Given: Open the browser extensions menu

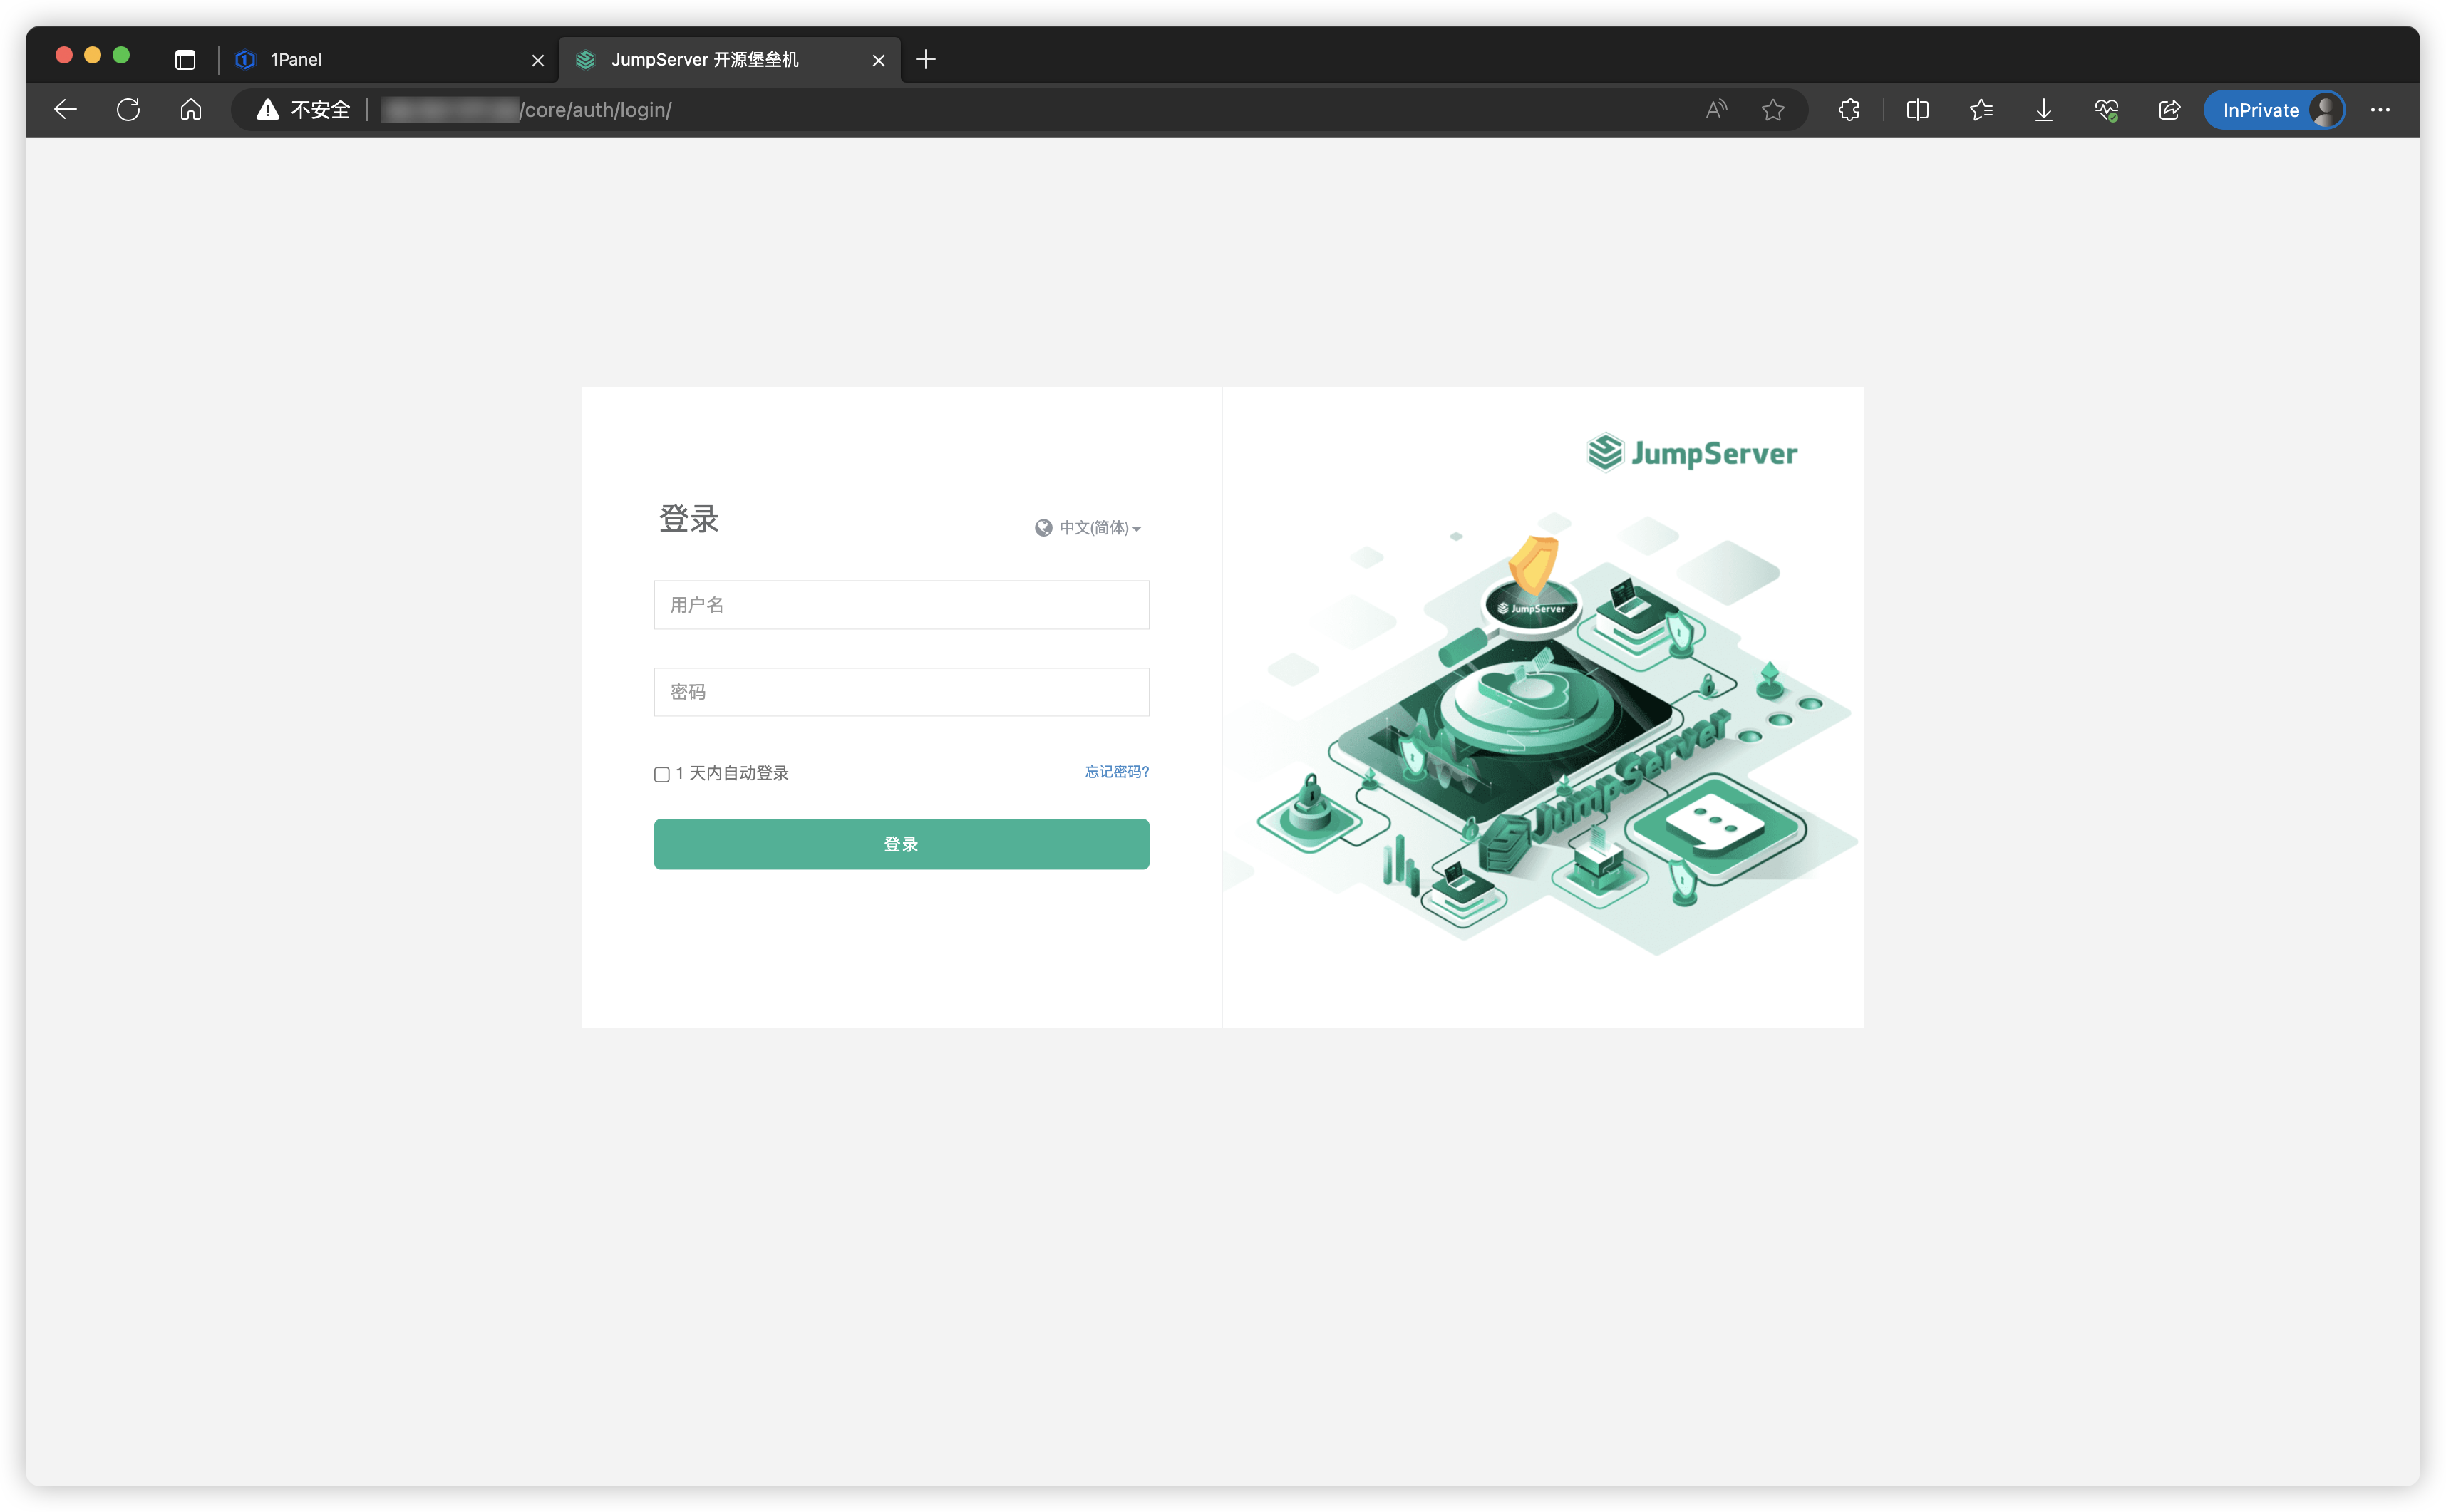Looking at the screenshot, I should (x=1849, y=110).
